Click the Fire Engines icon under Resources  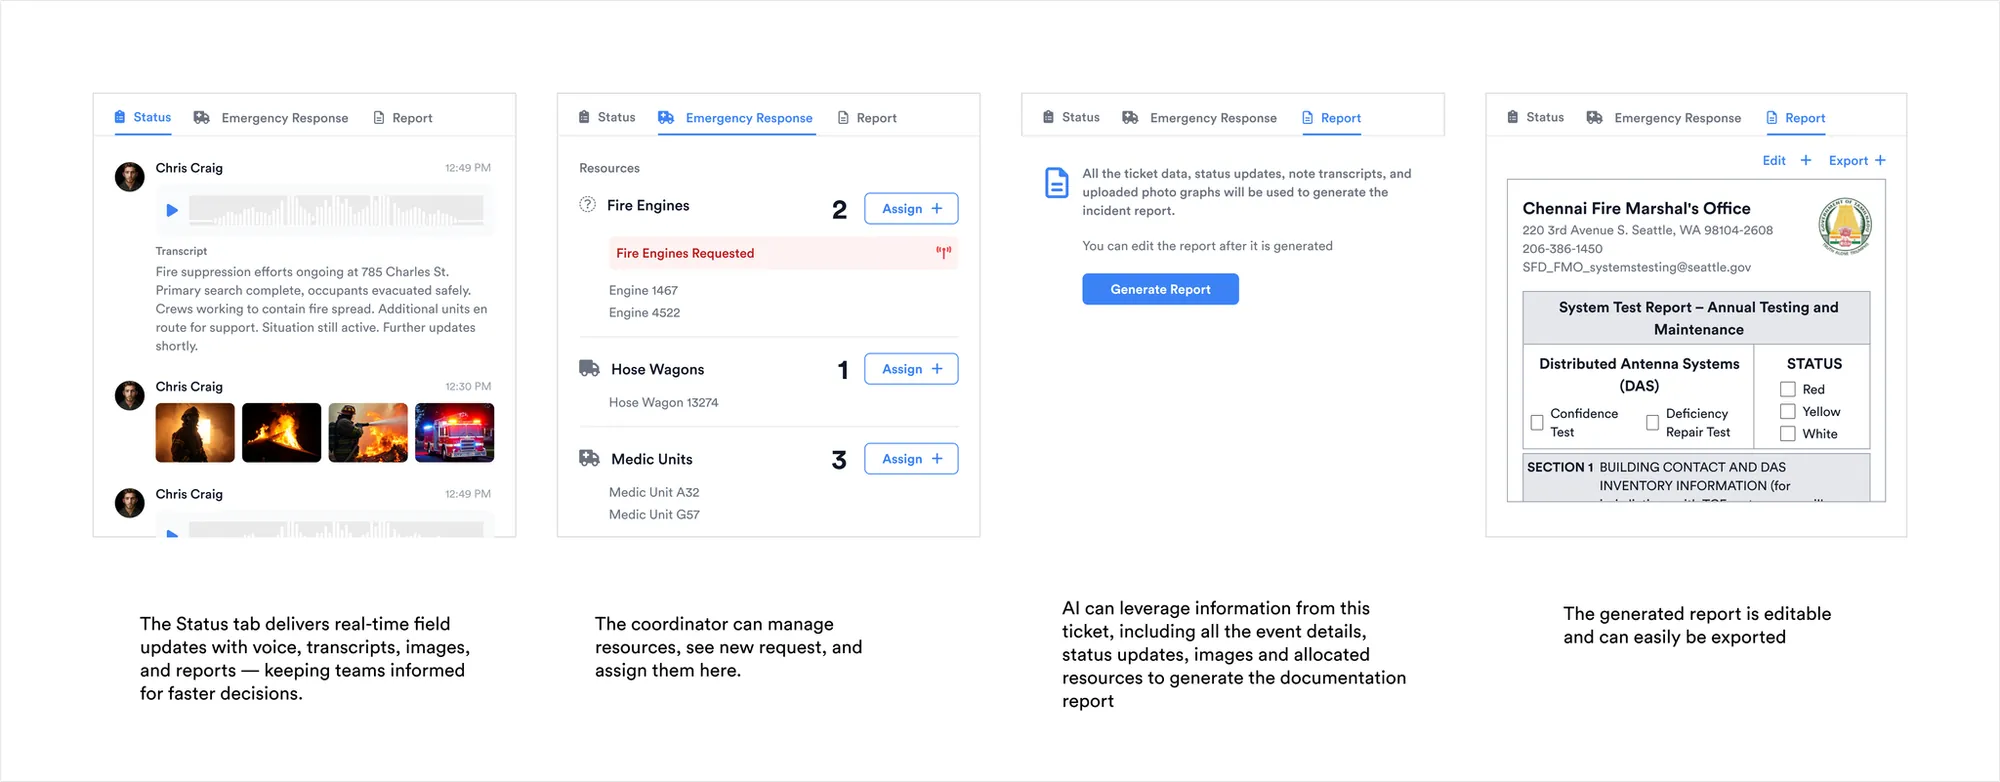pos(588,205)
